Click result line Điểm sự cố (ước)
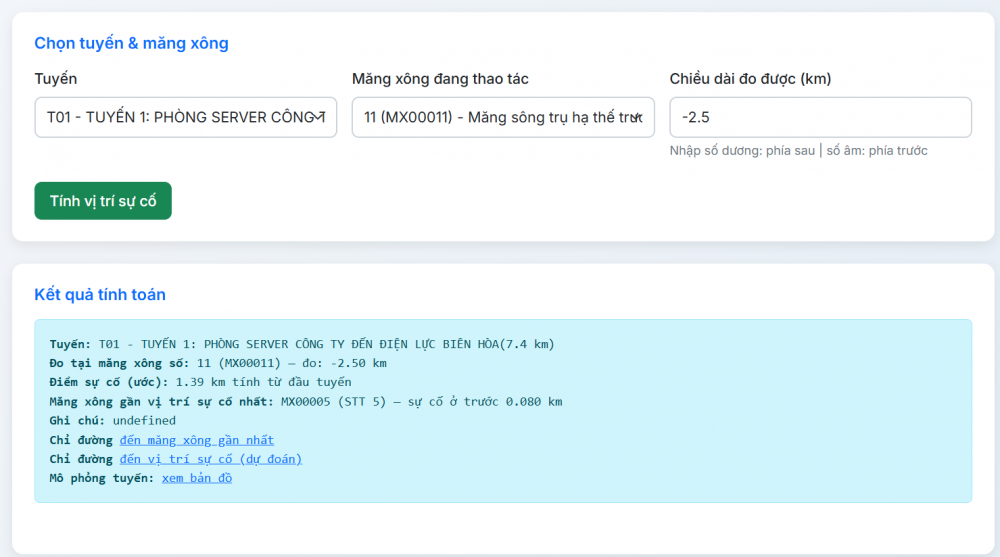This screenshot has width=1000, height=557. pyautogui.click(x=201, y=382)
